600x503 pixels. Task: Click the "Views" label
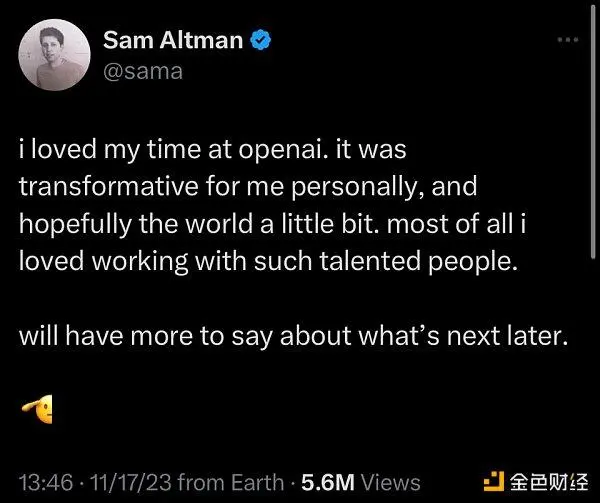(391, 482)
